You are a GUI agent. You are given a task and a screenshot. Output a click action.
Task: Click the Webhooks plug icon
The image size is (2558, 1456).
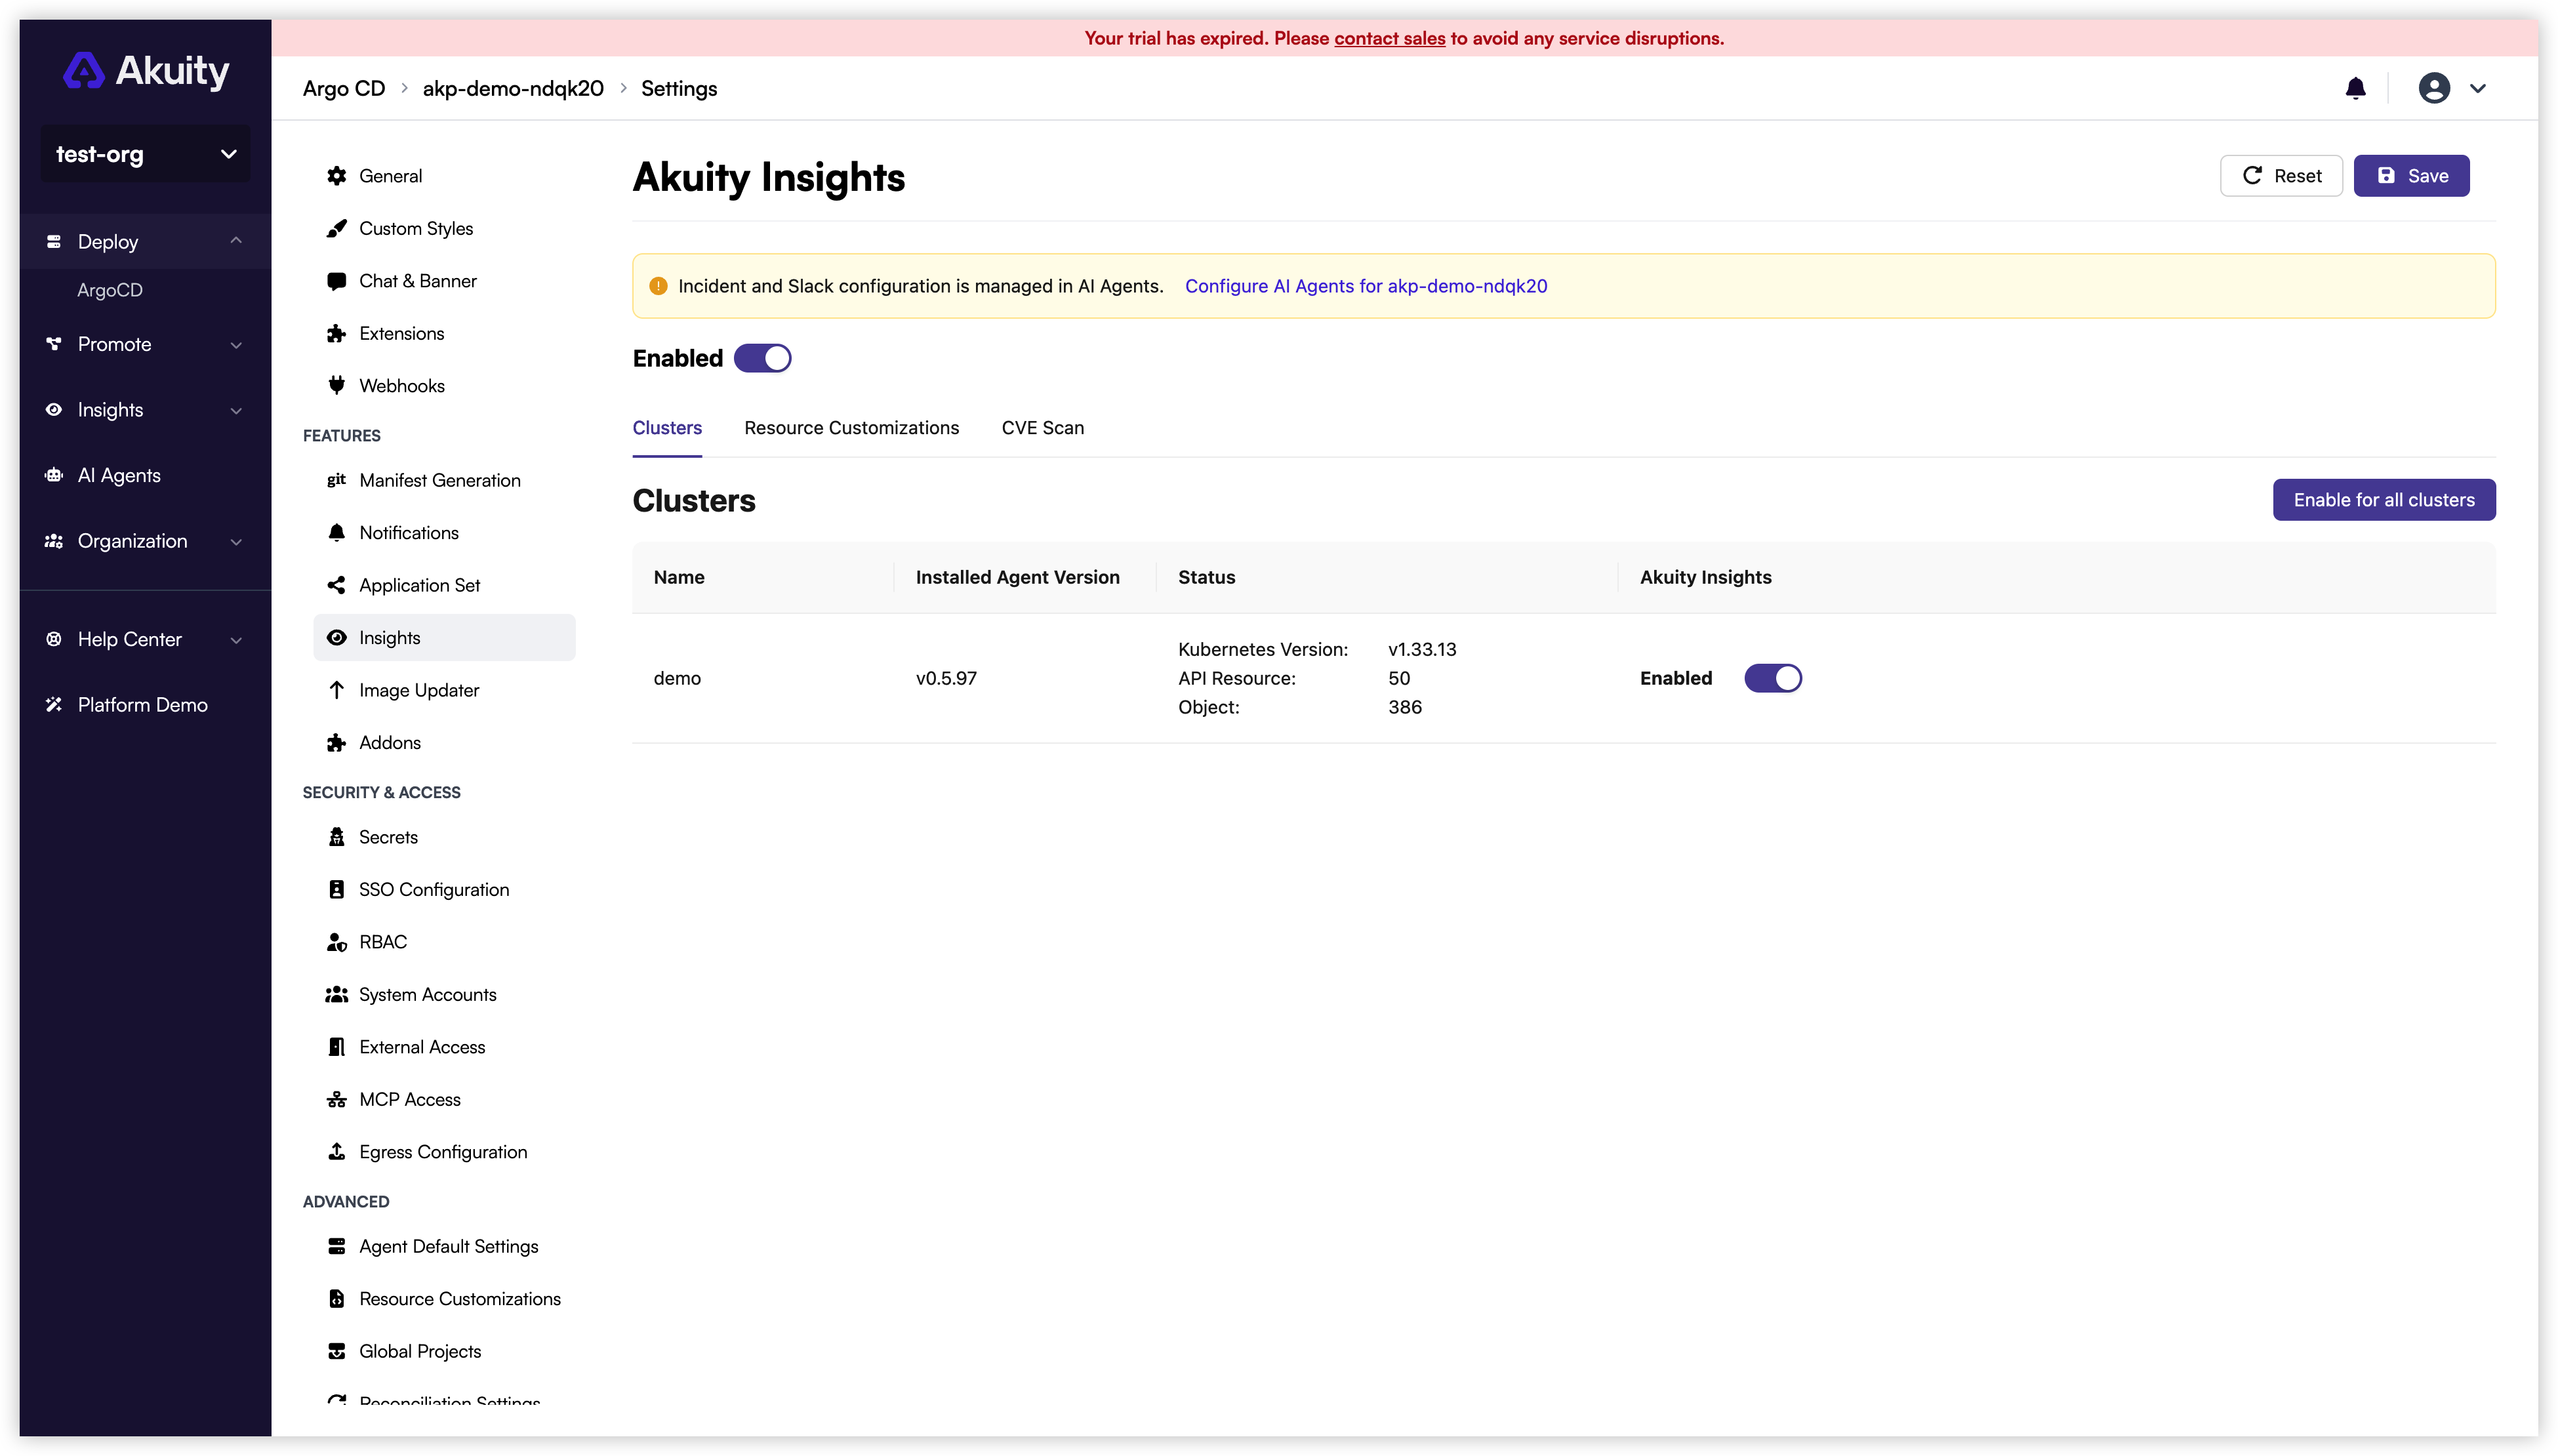point(337,386)
